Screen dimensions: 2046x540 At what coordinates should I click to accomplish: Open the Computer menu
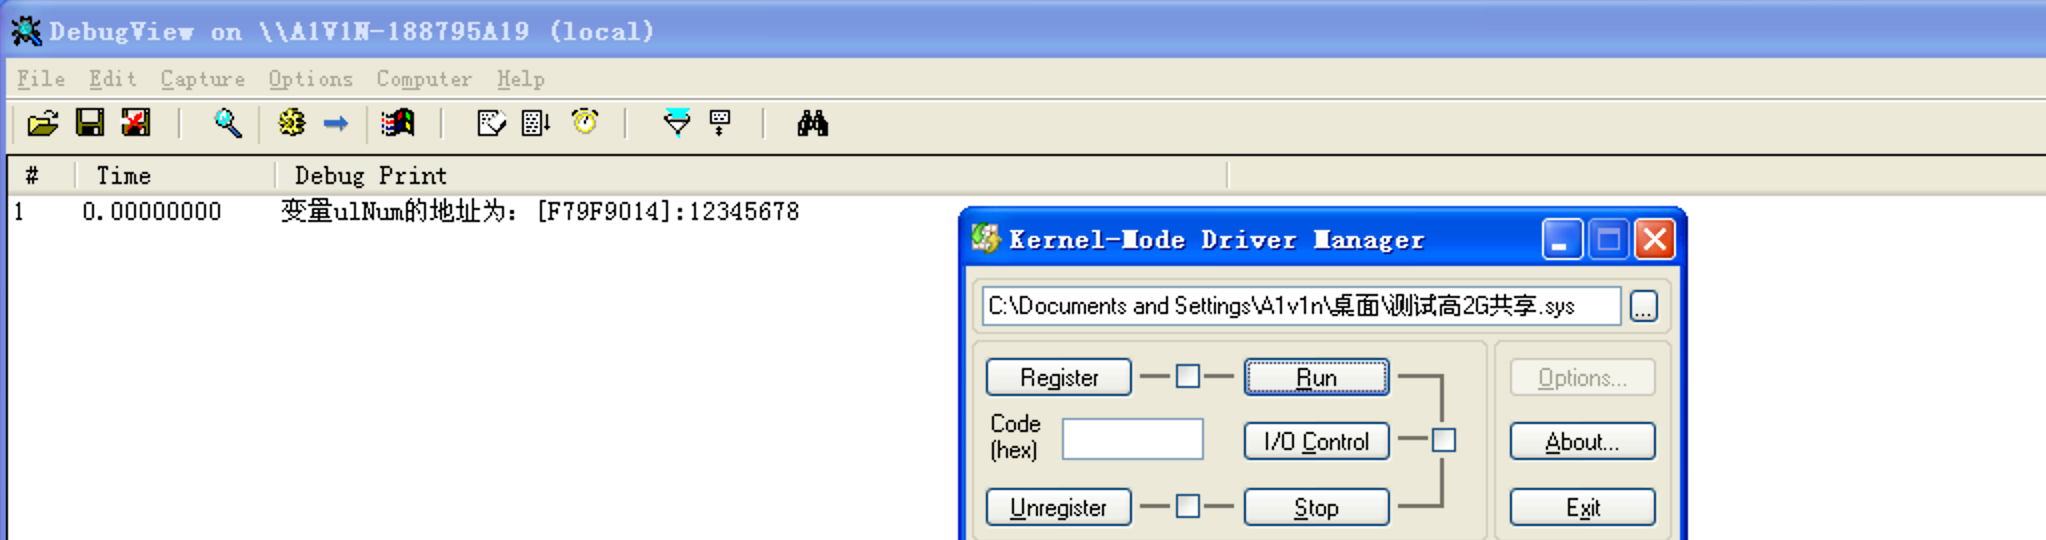pyautogui.click(x=424, y=79)
